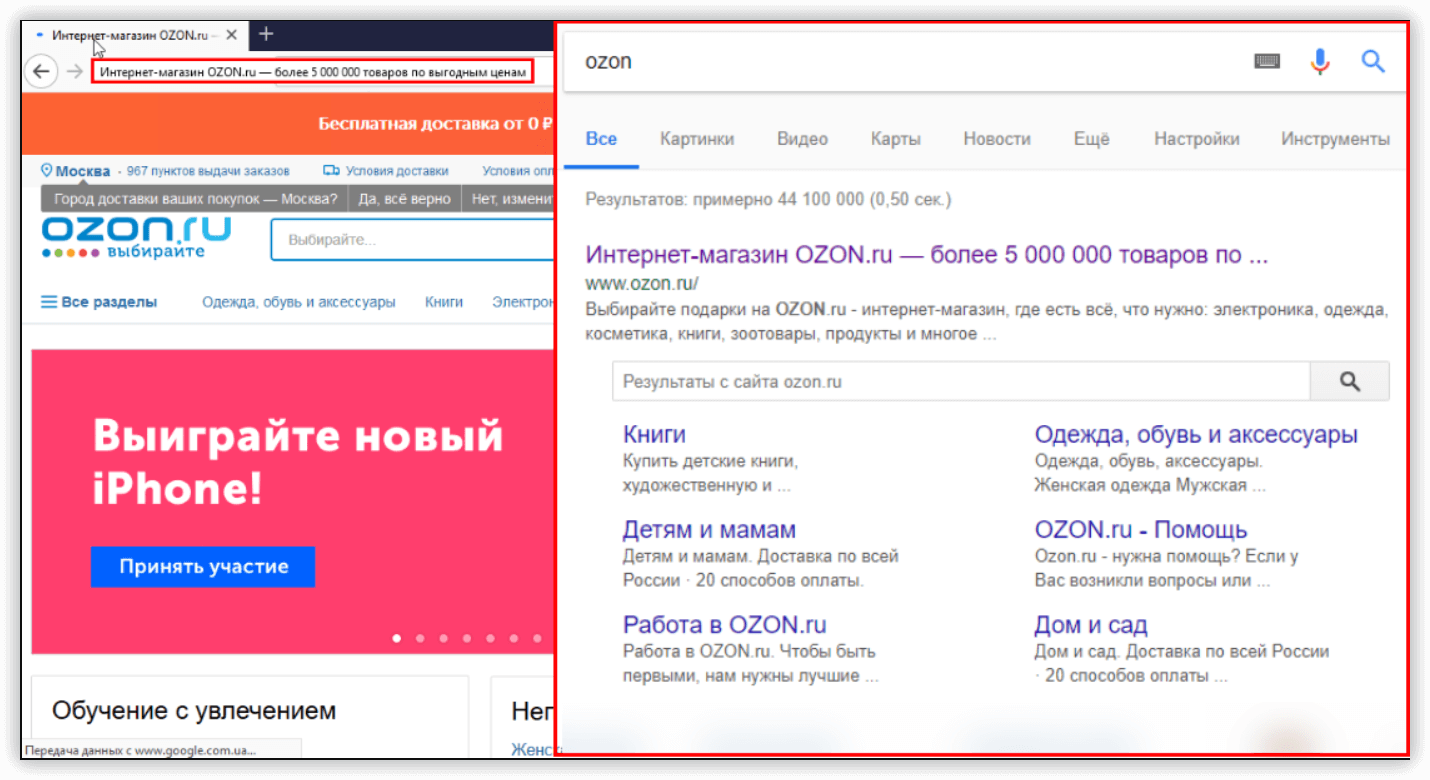Open the OZON.ru - Помощь sitelink
1430x780 pixels.
tap(1141, 530)
